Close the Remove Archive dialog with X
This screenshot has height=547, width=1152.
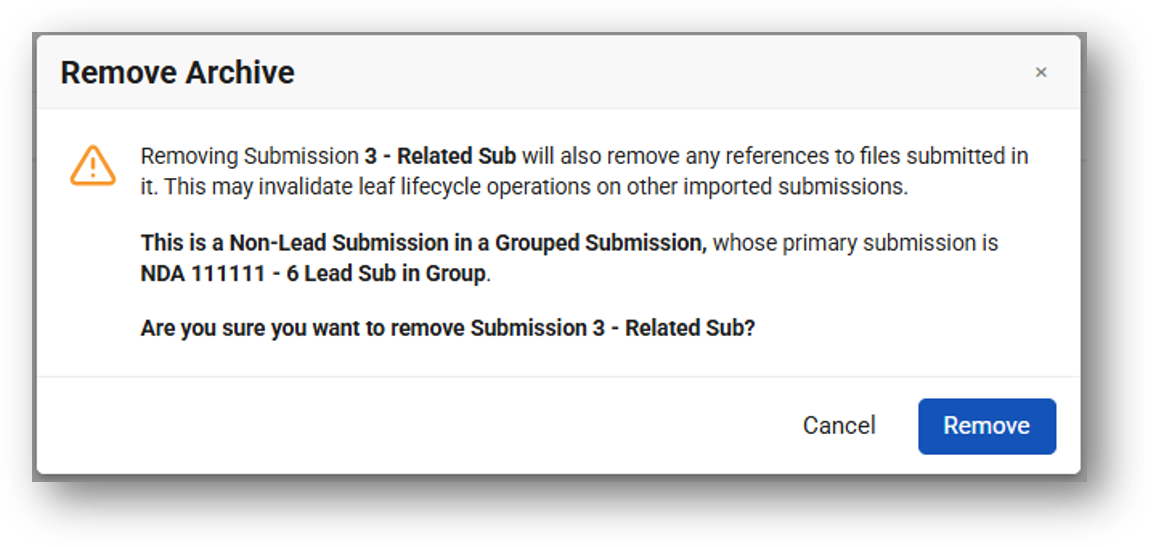pyautogui.click(x=1040, y=72)
